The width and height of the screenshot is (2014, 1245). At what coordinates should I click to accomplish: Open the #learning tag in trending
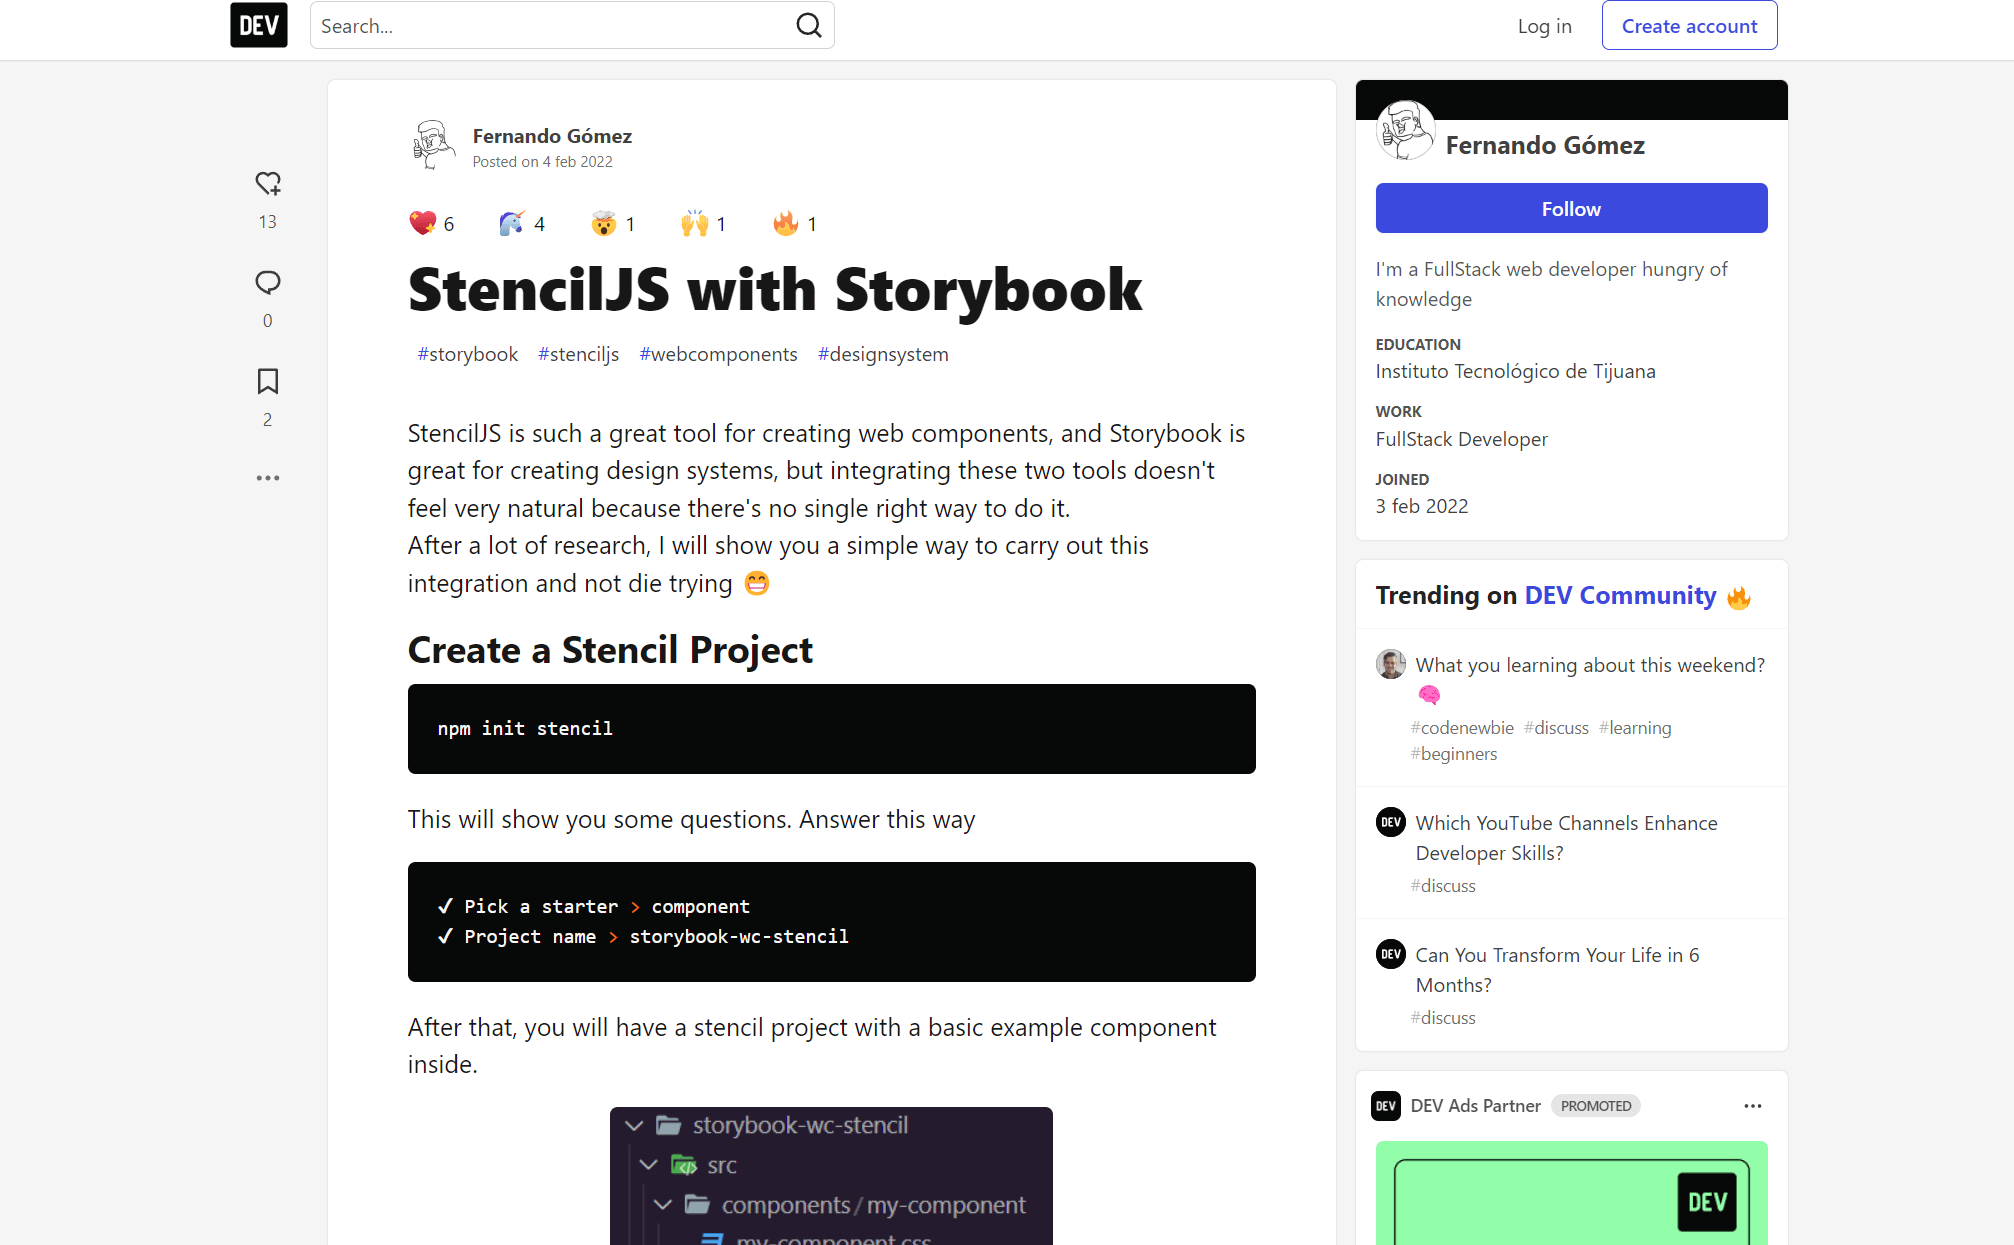1635,728
